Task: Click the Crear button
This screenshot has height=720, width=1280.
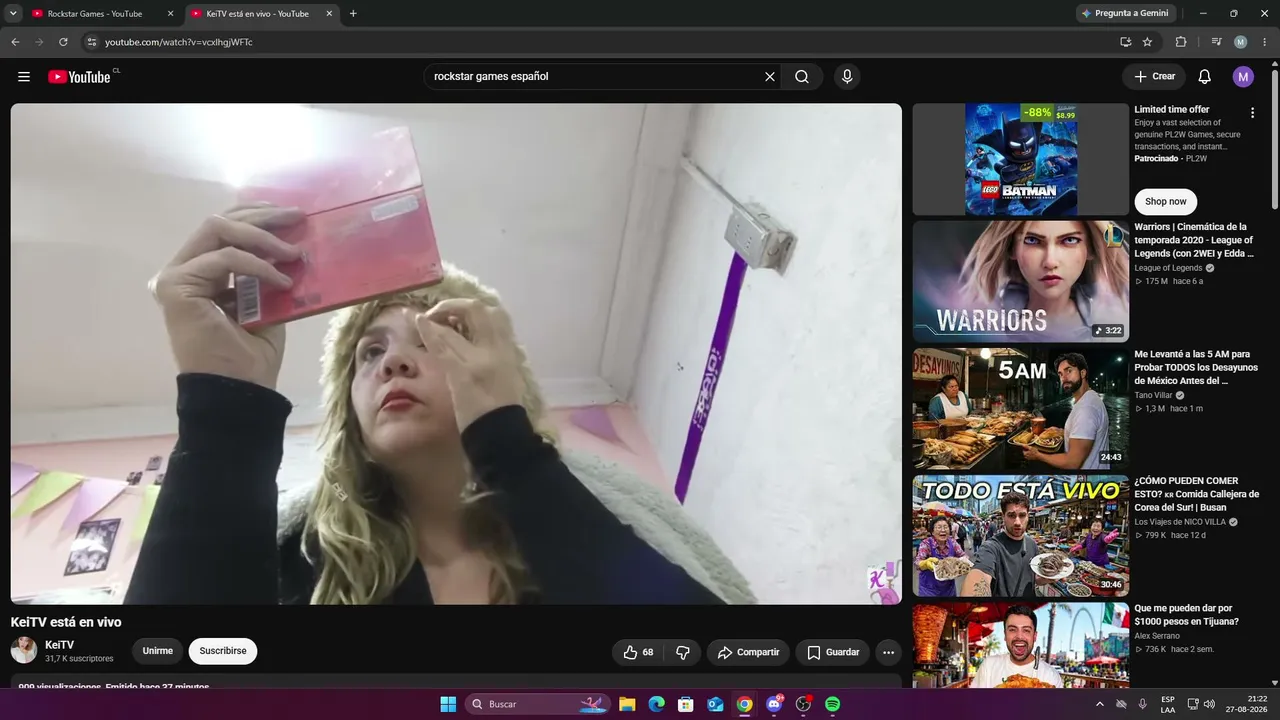Action: (x=1154, y=77)
